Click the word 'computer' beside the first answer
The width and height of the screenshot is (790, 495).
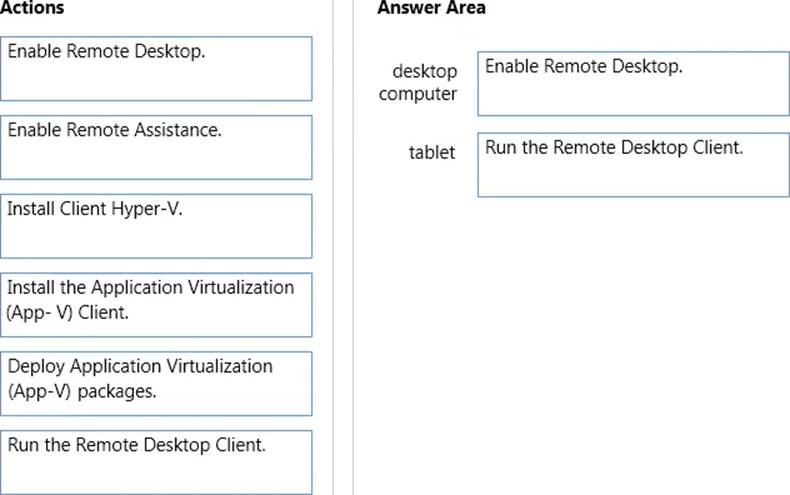coord(418,95)
